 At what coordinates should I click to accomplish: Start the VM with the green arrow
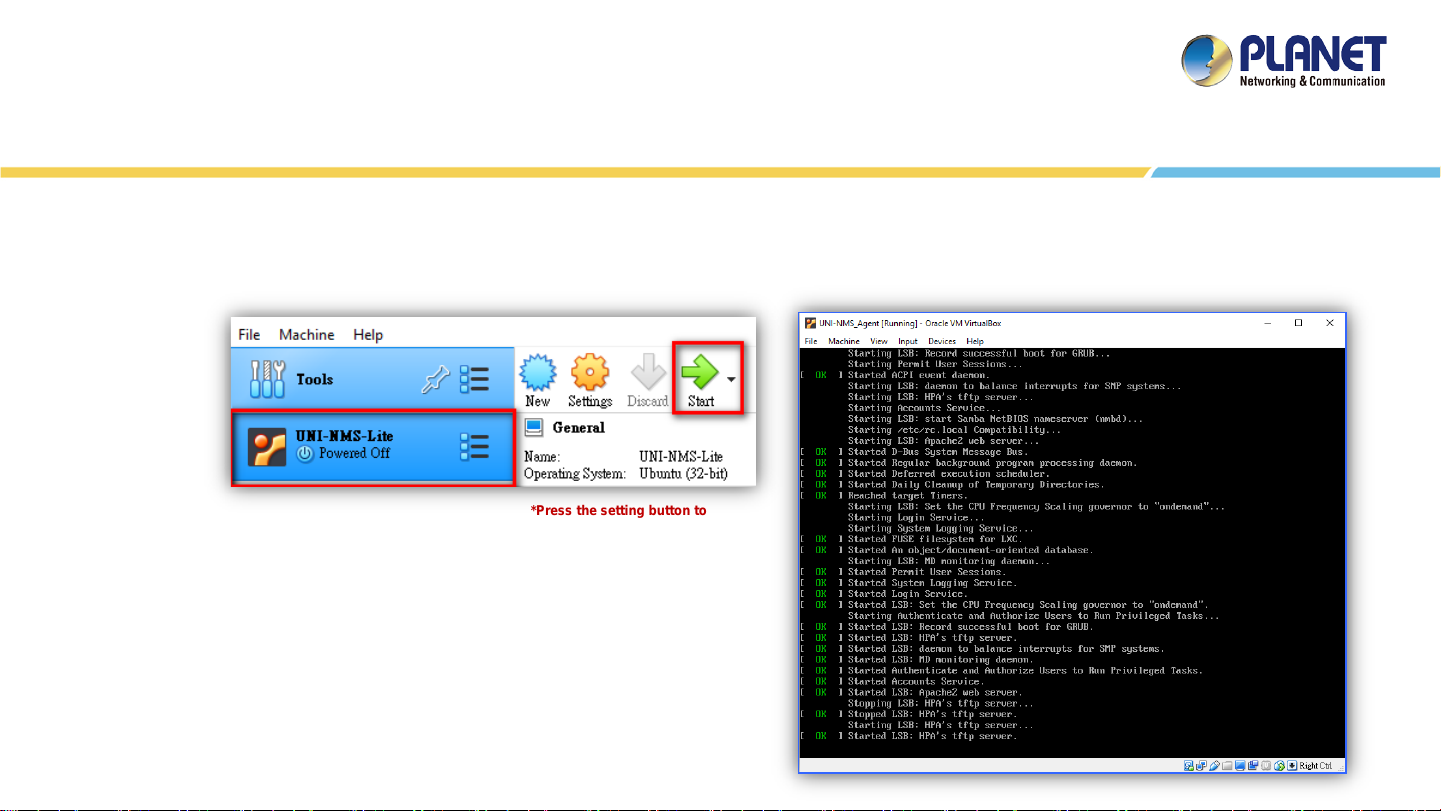(700, 371)
